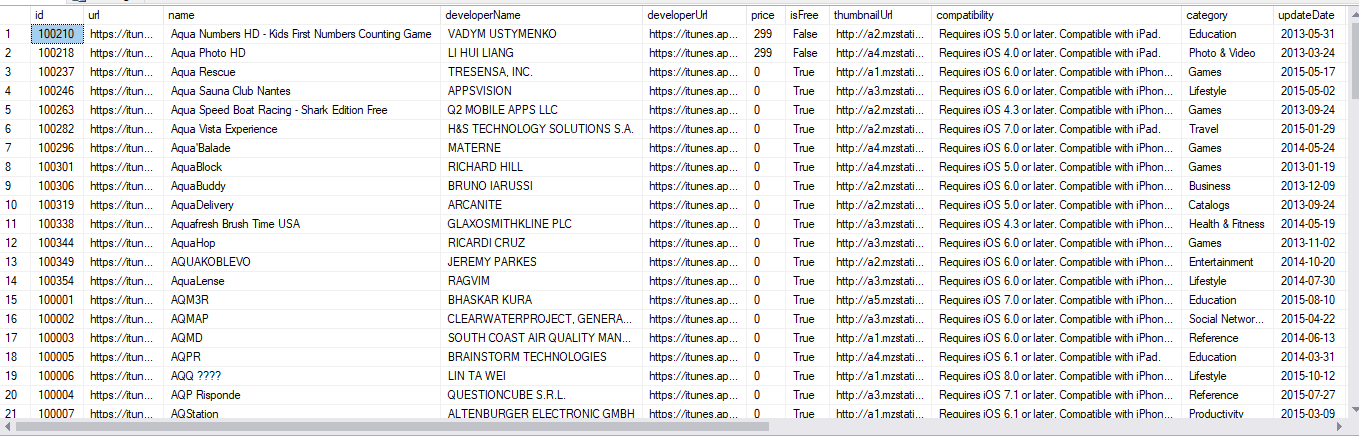This screenshot has height=438, width=1359.
Task: Click developer cell BRUNO IARUSSI
Action: [x=543, y=186]
